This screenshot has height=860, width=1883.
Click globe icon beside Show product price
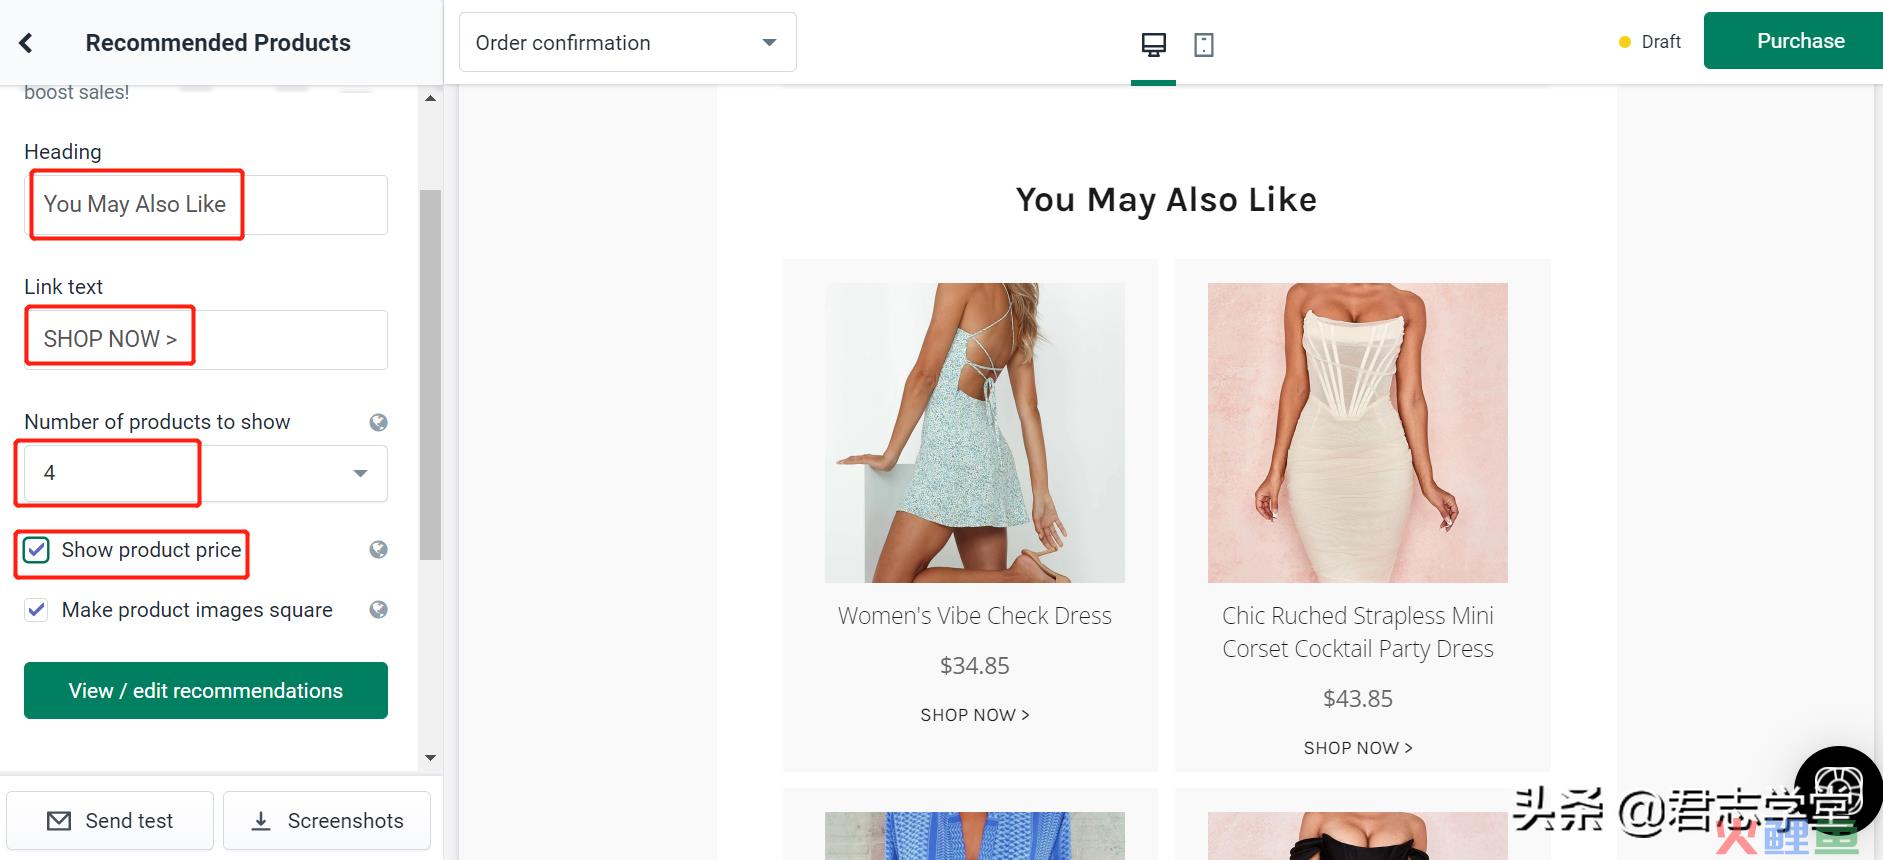coord(378,549)
